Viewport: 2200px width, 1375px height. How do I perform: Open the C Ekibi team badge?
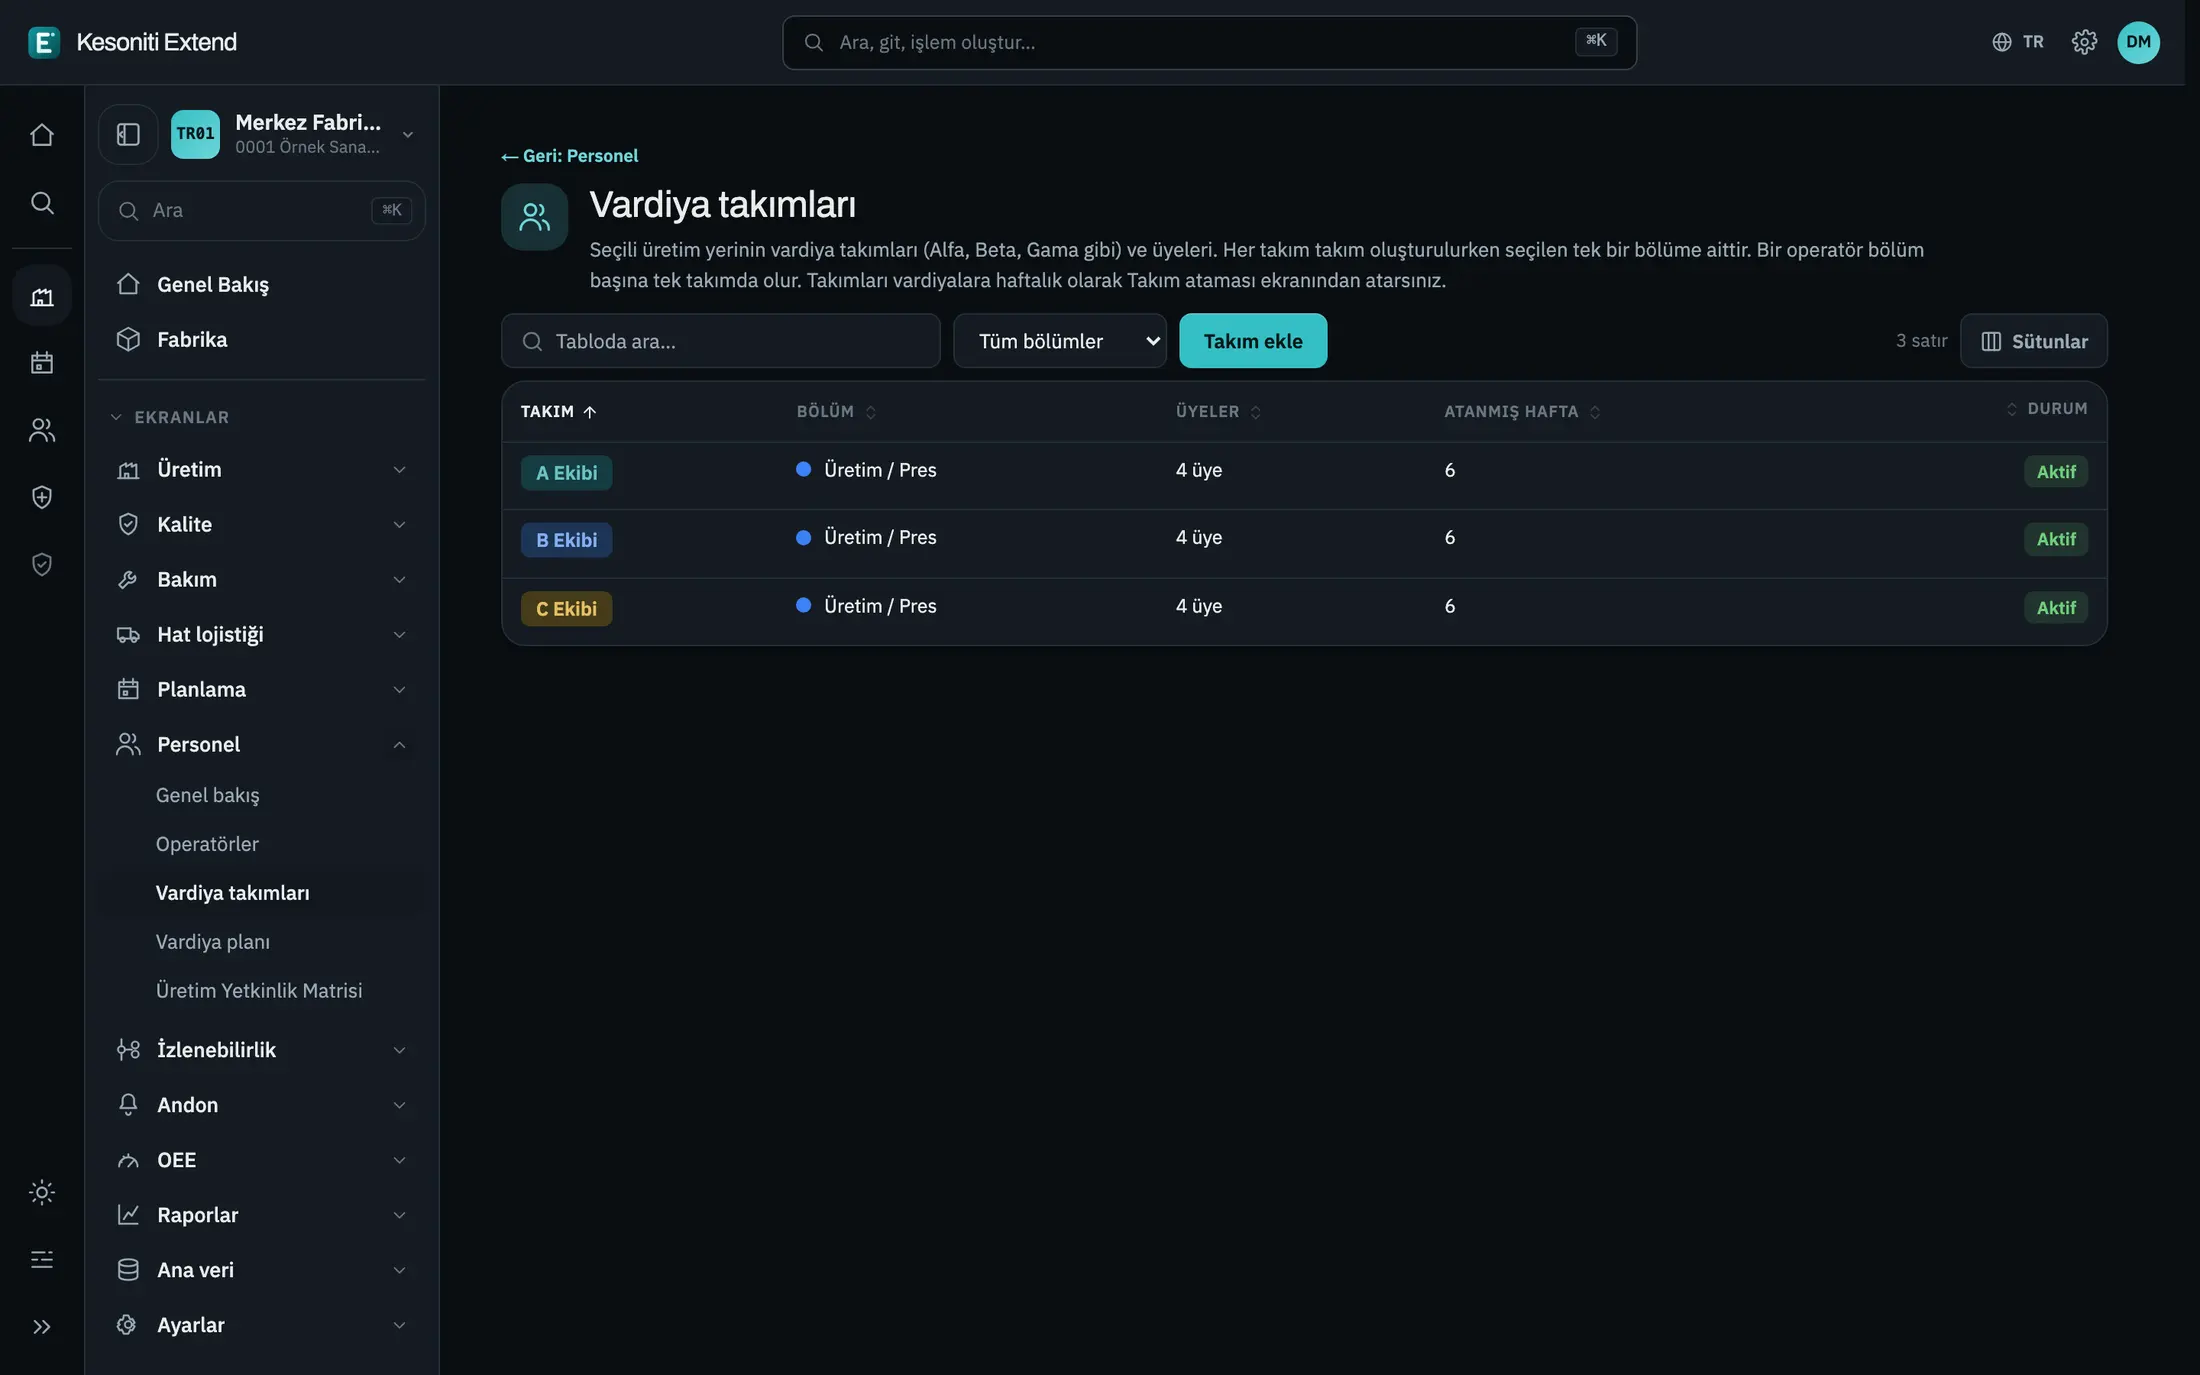coord(566,609)
